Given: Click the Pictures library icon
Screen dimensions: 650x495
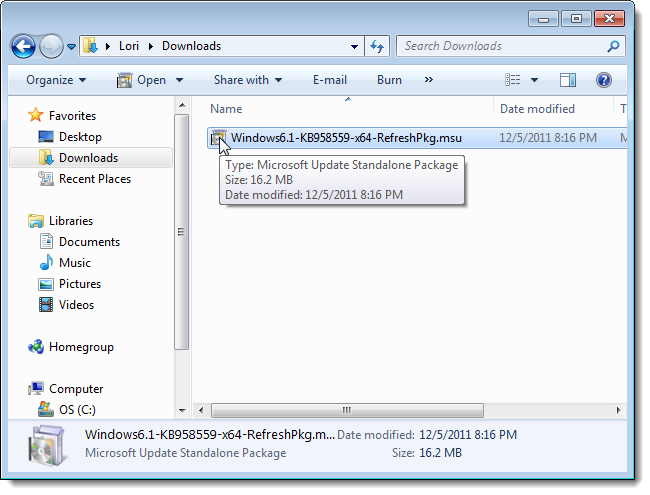Looking at the screenshot, I should 46,284.
